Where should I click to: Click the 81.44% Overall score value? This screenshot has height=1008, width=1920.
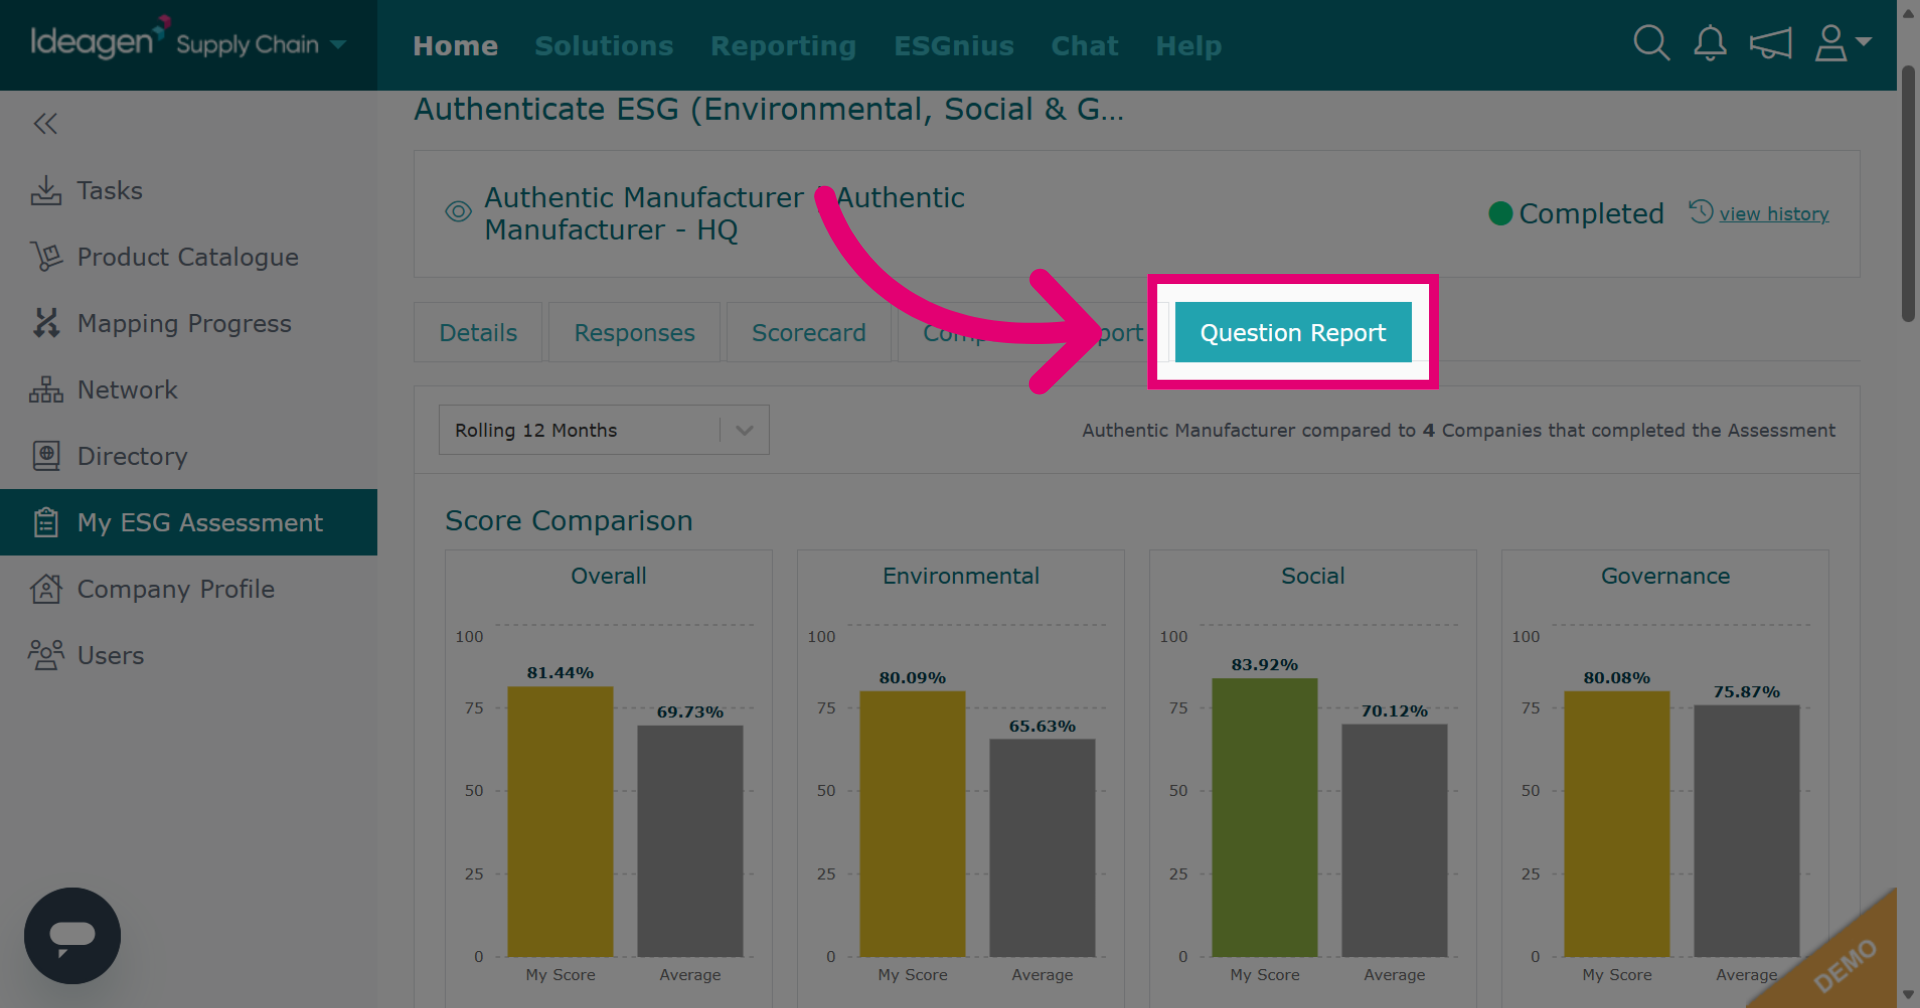pos(560,673)
